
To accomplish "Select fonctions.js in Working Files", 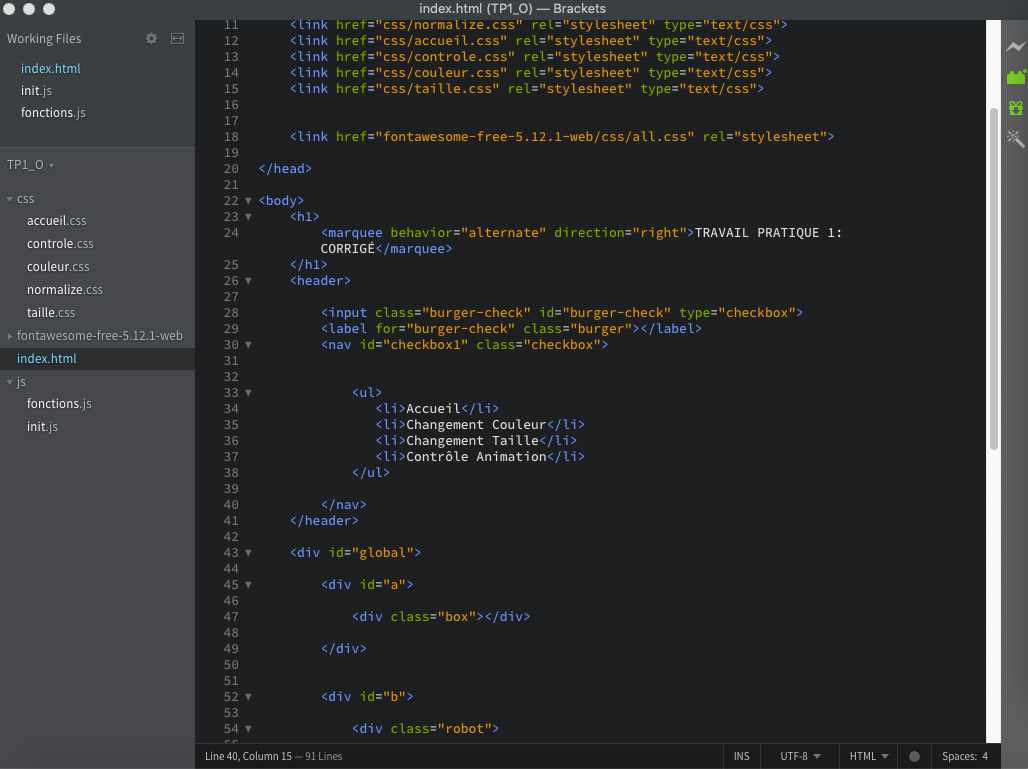I will [53, 113].
